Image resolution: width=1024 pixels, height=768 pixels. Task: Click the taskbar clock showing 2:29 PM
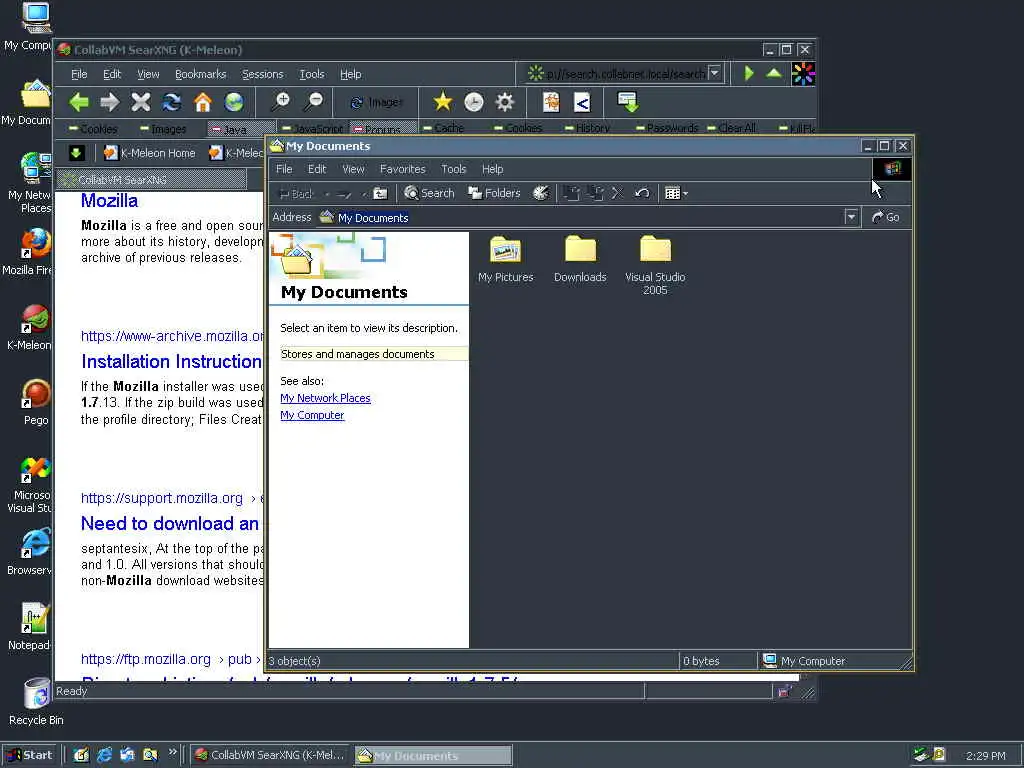pyautogui.click(x=985, y=756)
